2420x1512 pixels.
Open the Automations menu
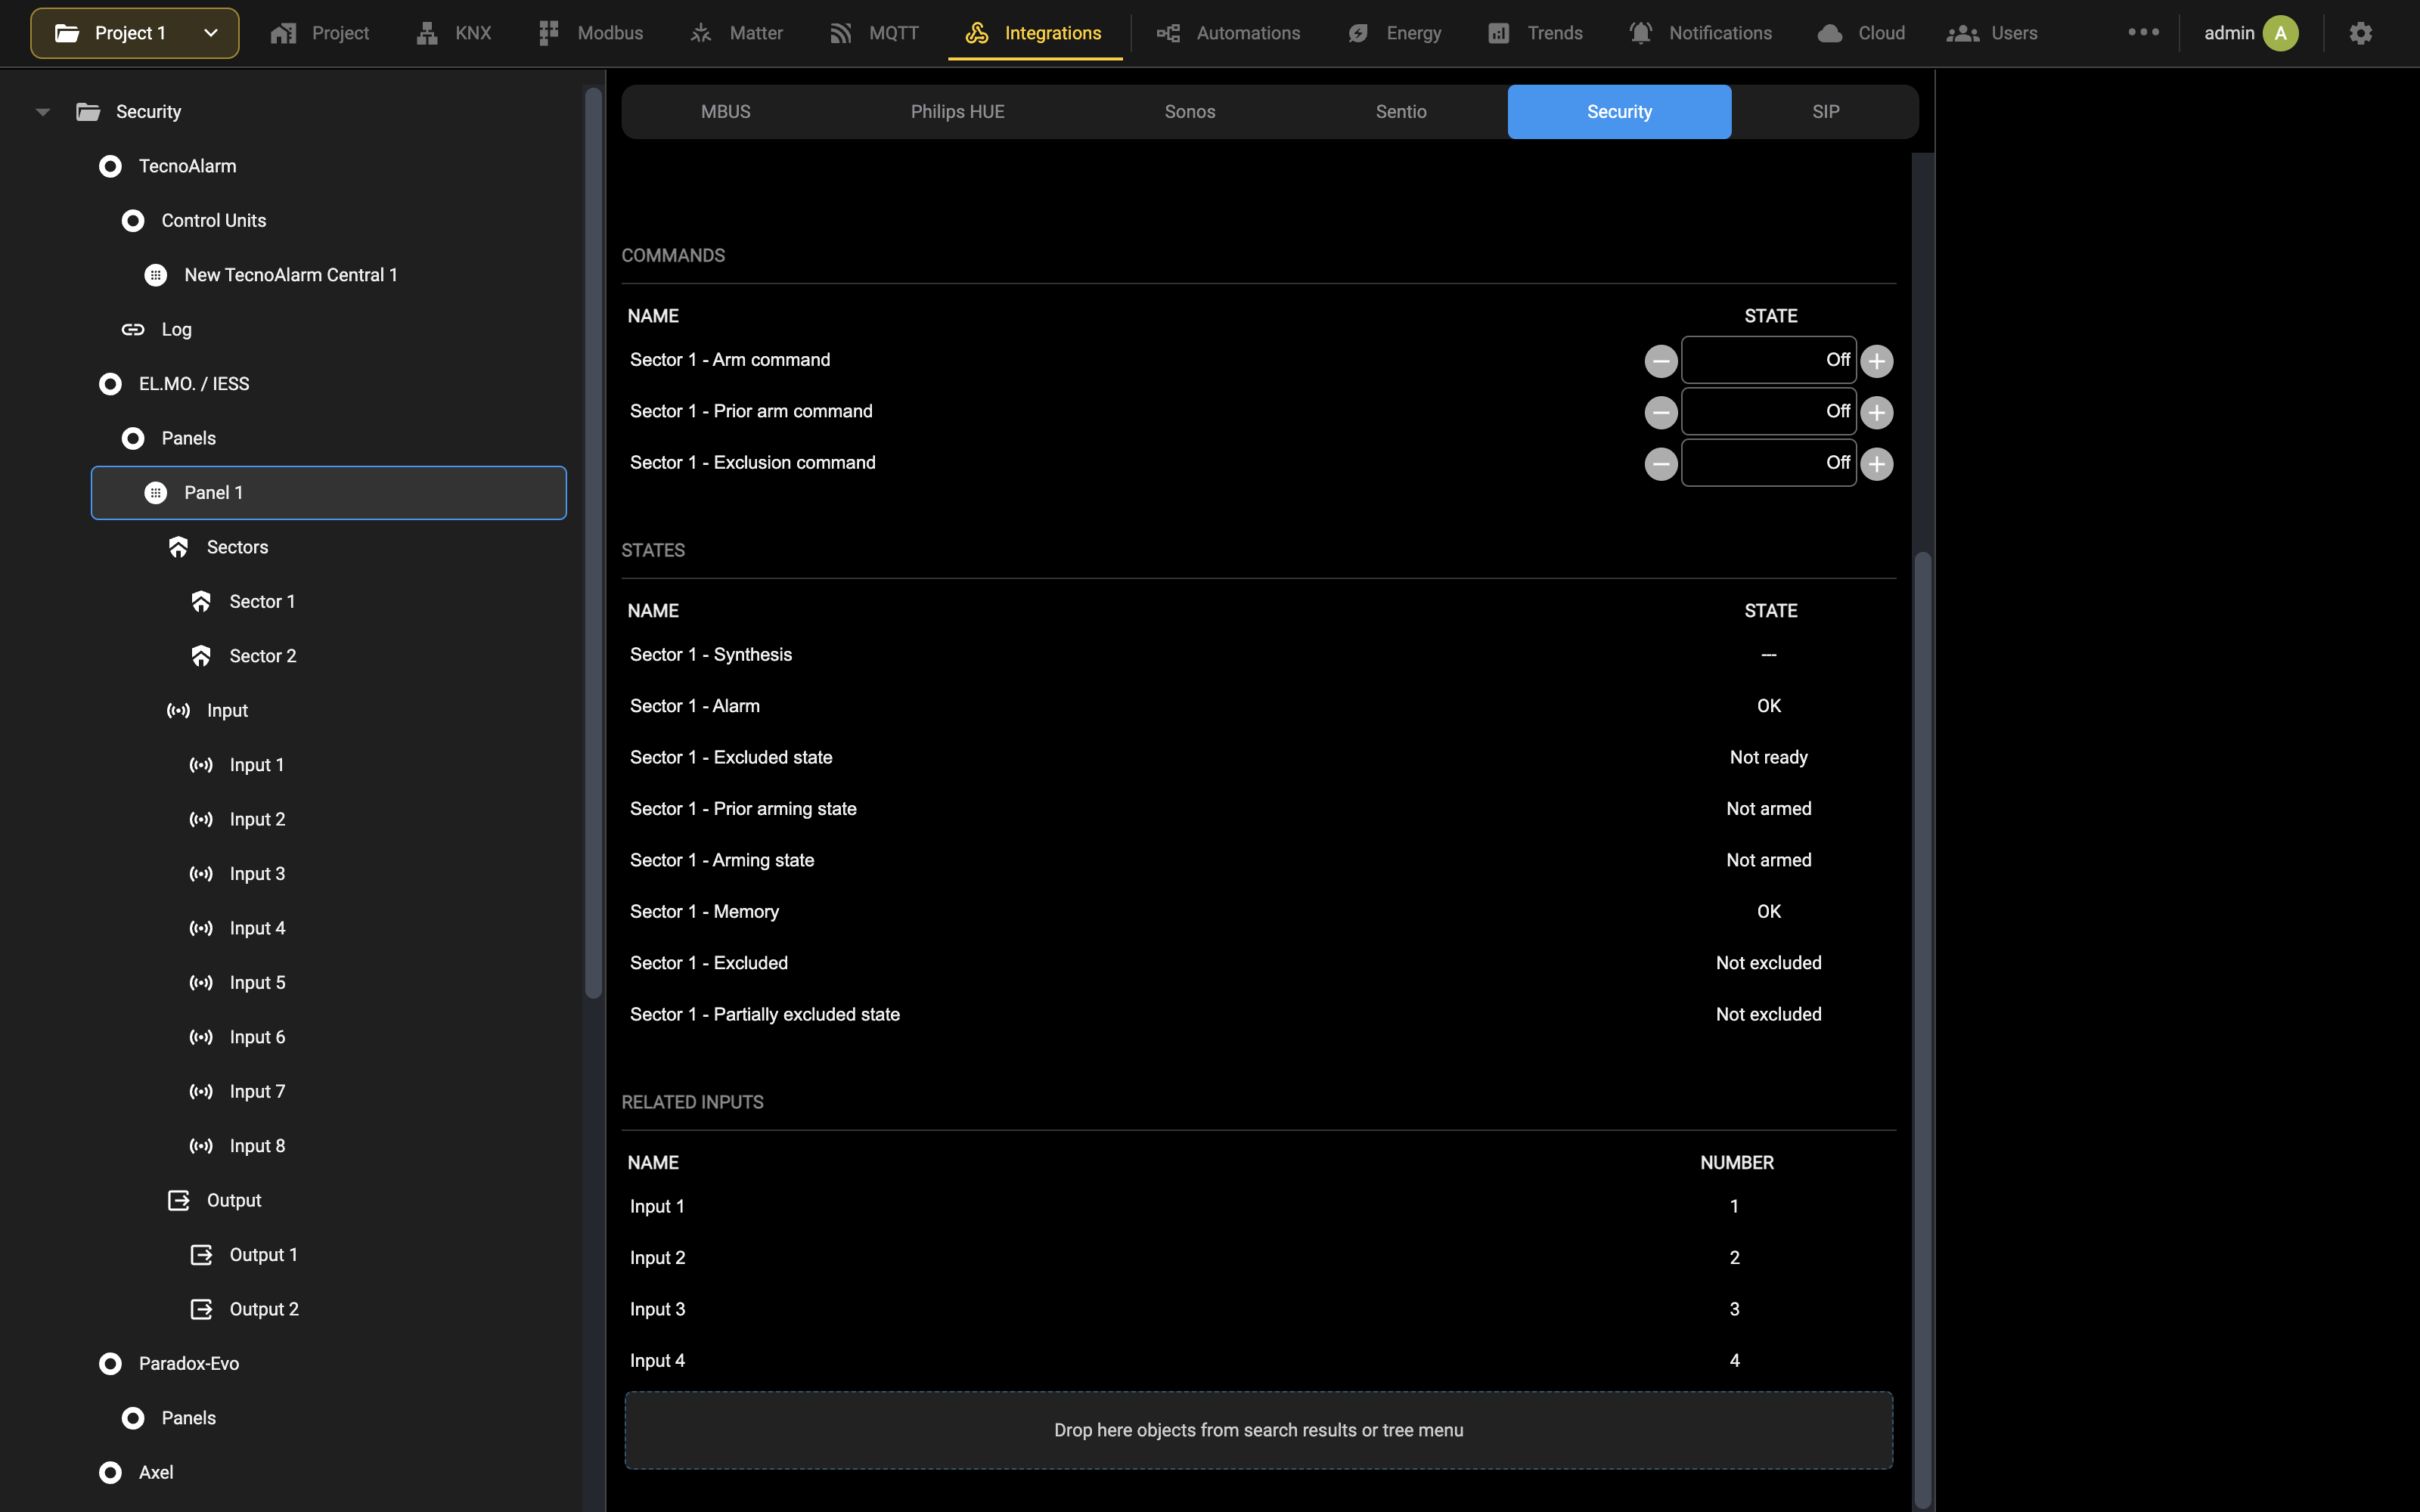point(1229,33)
